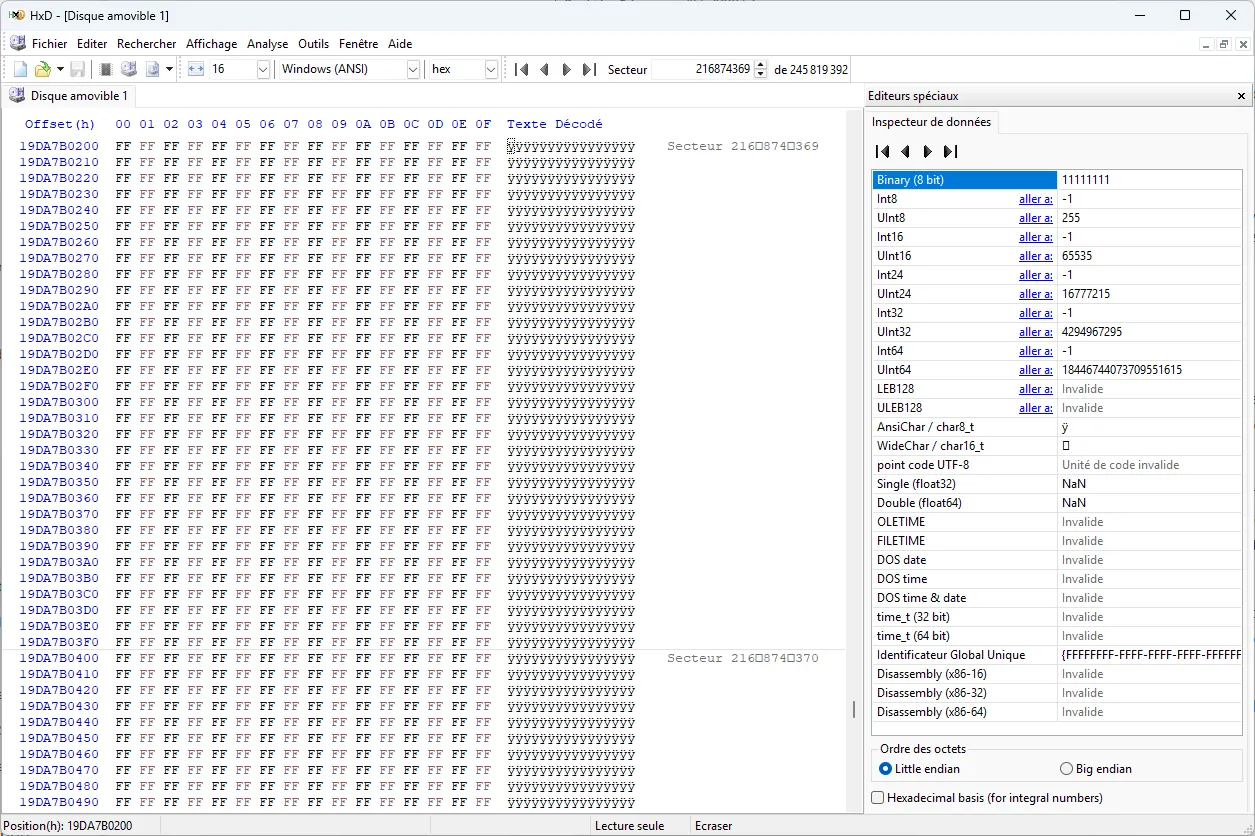This screenshot has height=836, width=1255.
Task: Close the inner document window
Action: click(1242, 44)
